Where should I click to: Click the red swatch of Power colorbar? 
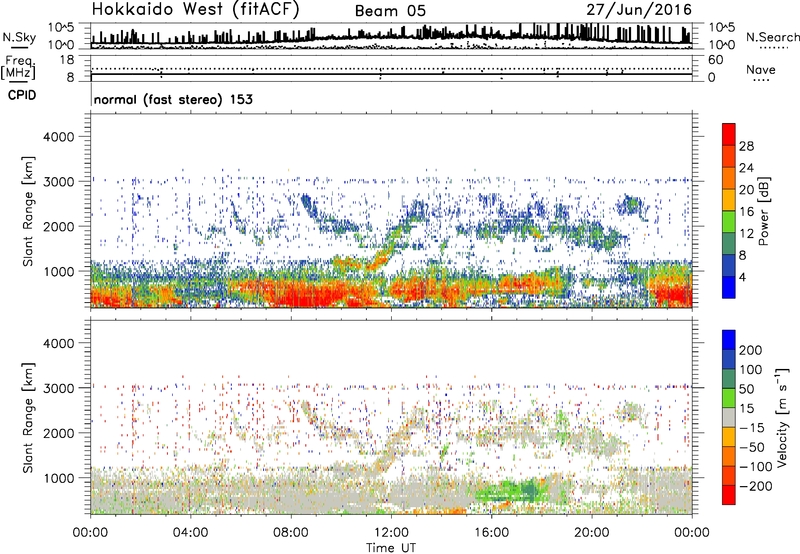tap(729, 134)
